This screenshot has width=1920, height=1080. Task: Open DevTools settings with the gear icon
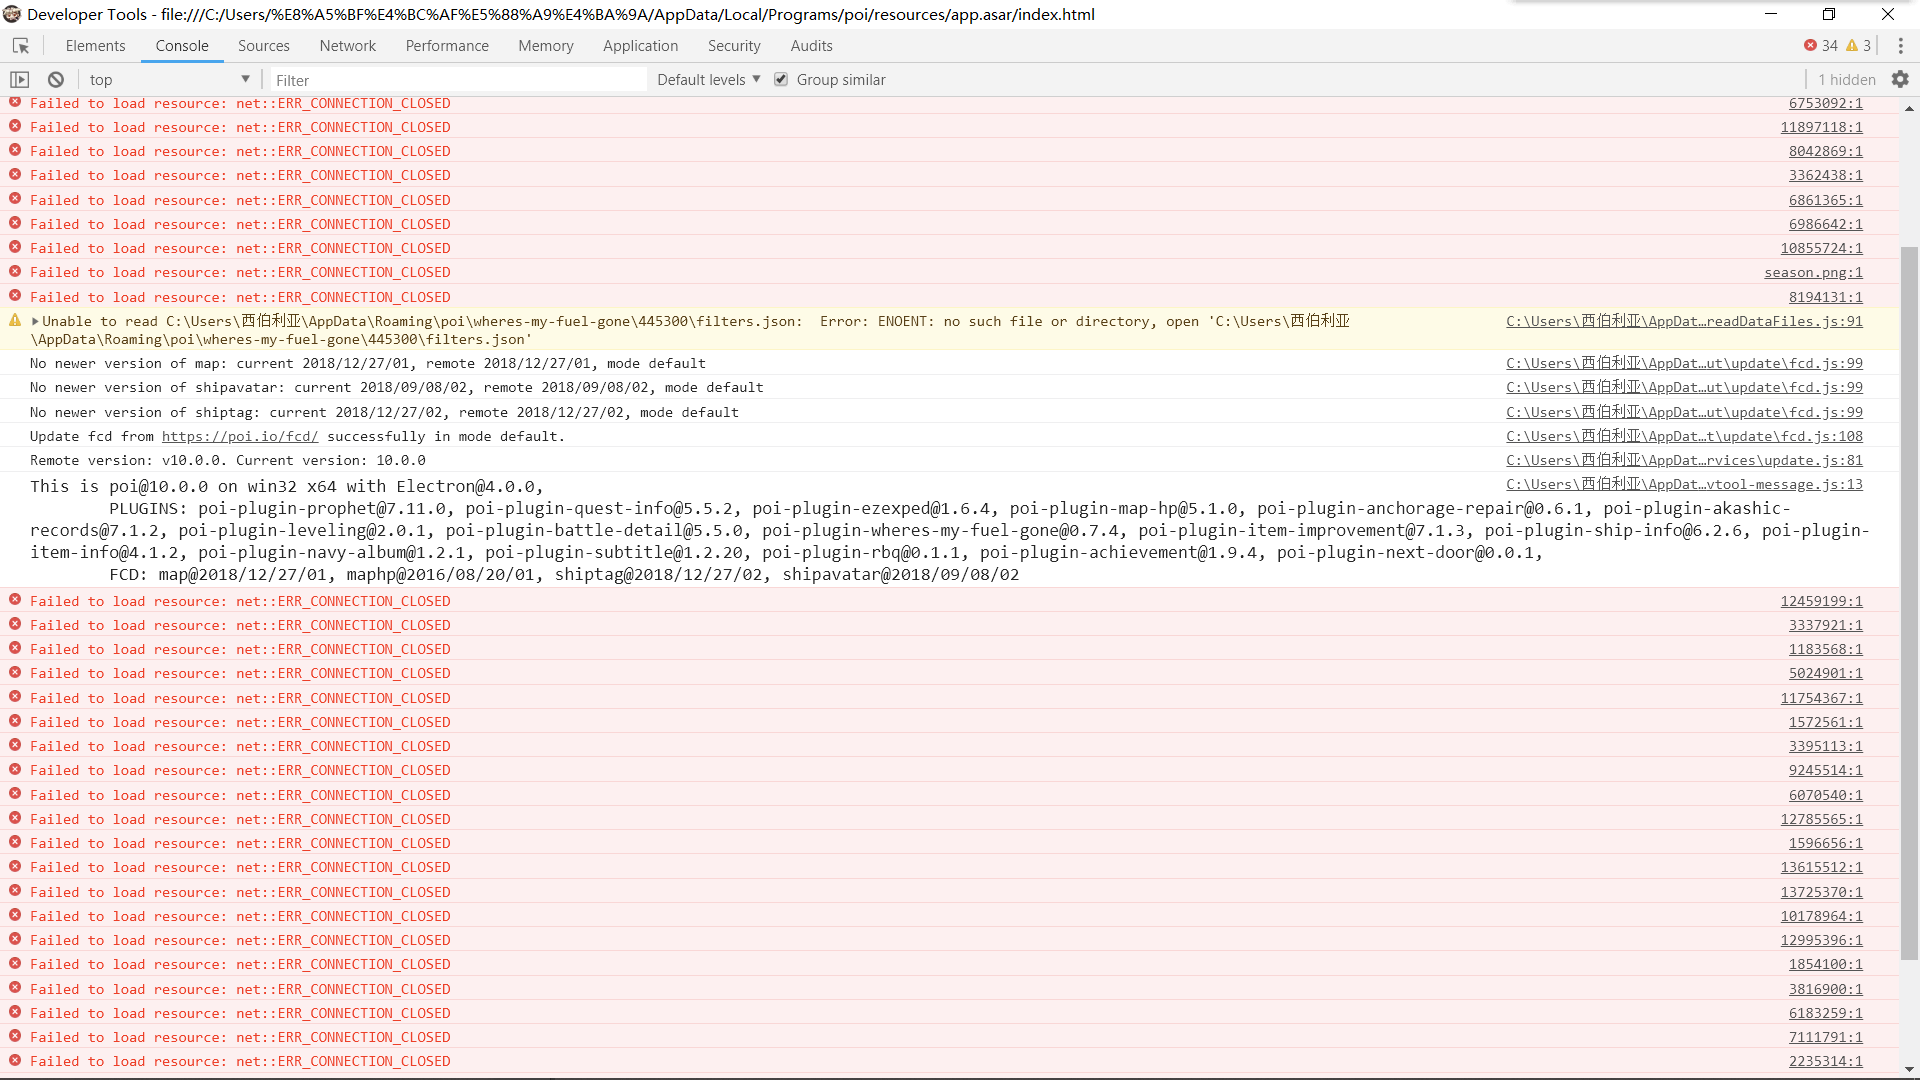(1901, 79)
